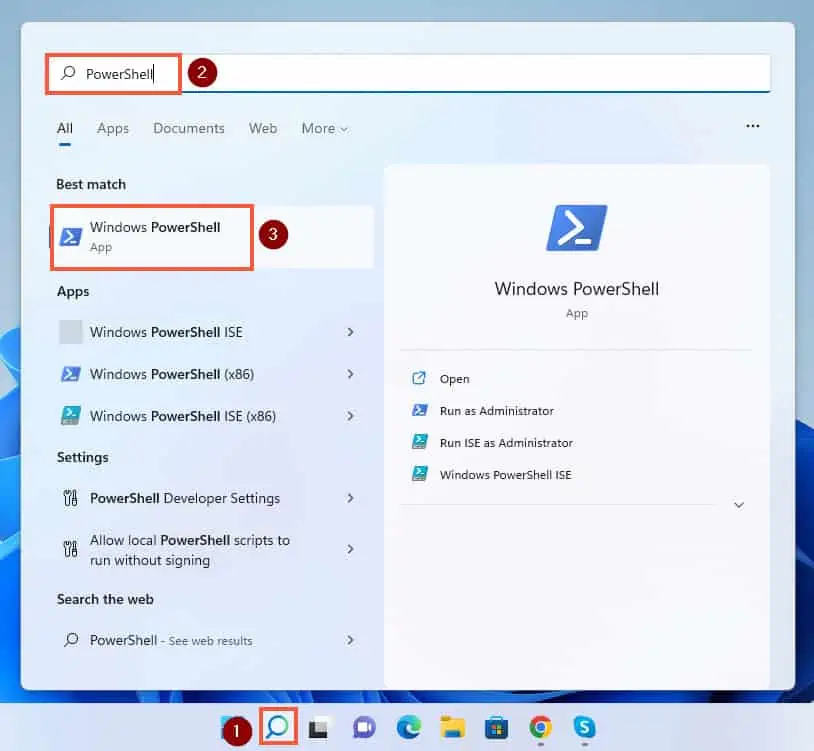Click PowerShell - See web results

tap(208, 640)
